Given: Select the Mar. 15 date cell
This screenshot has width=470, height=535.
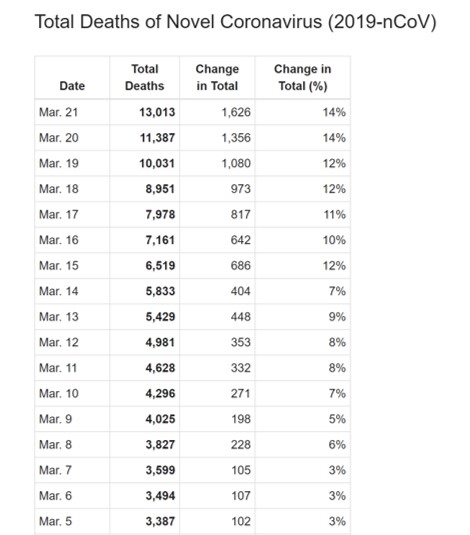Looking at the screenshot, I should click(59, 266).
